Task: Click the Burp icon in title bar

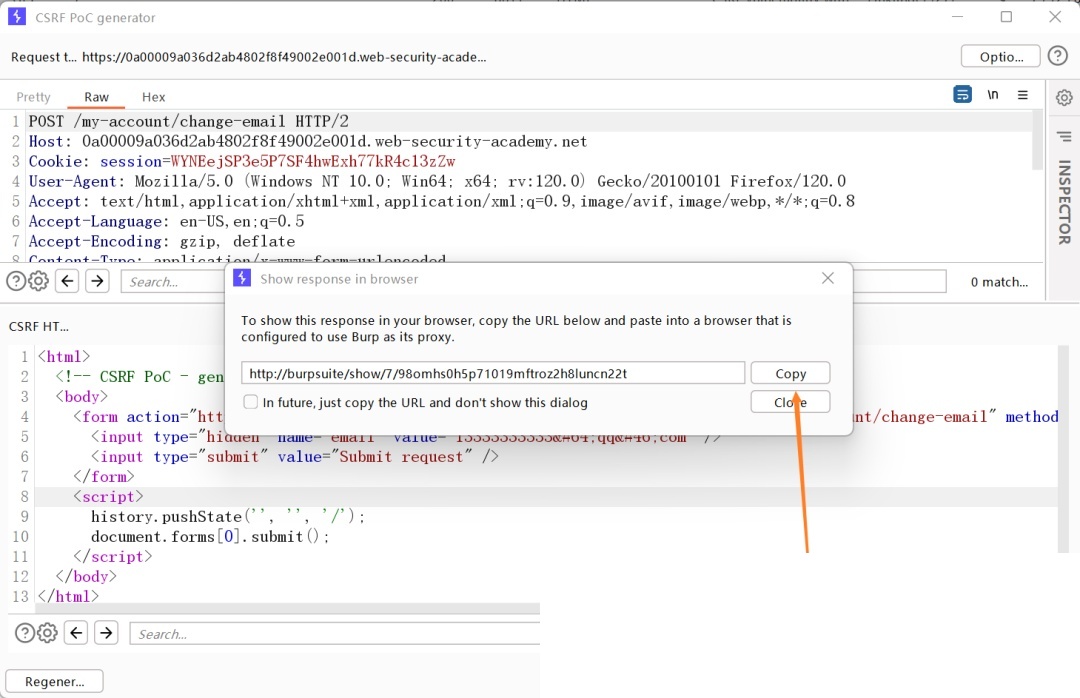Action: coord(17,17)
